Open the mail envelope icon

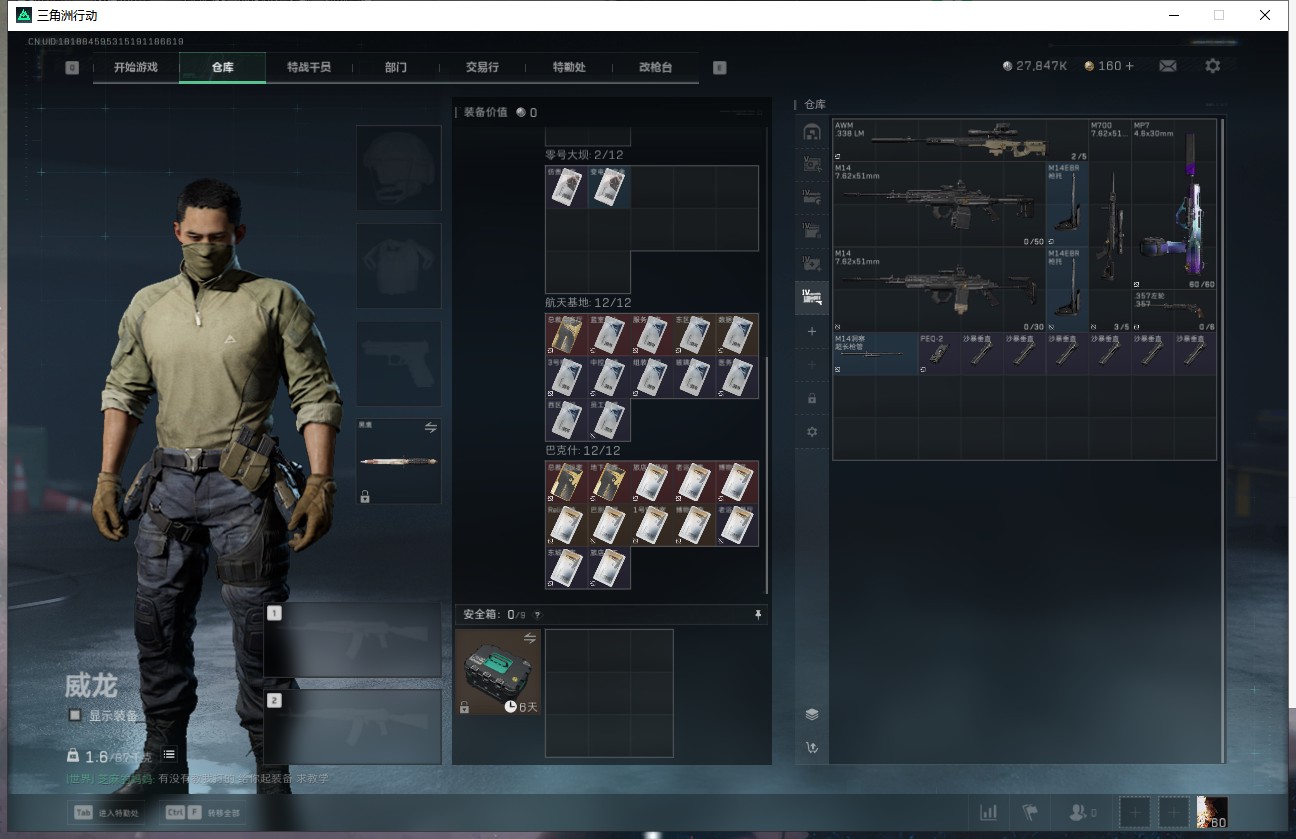1167,66
